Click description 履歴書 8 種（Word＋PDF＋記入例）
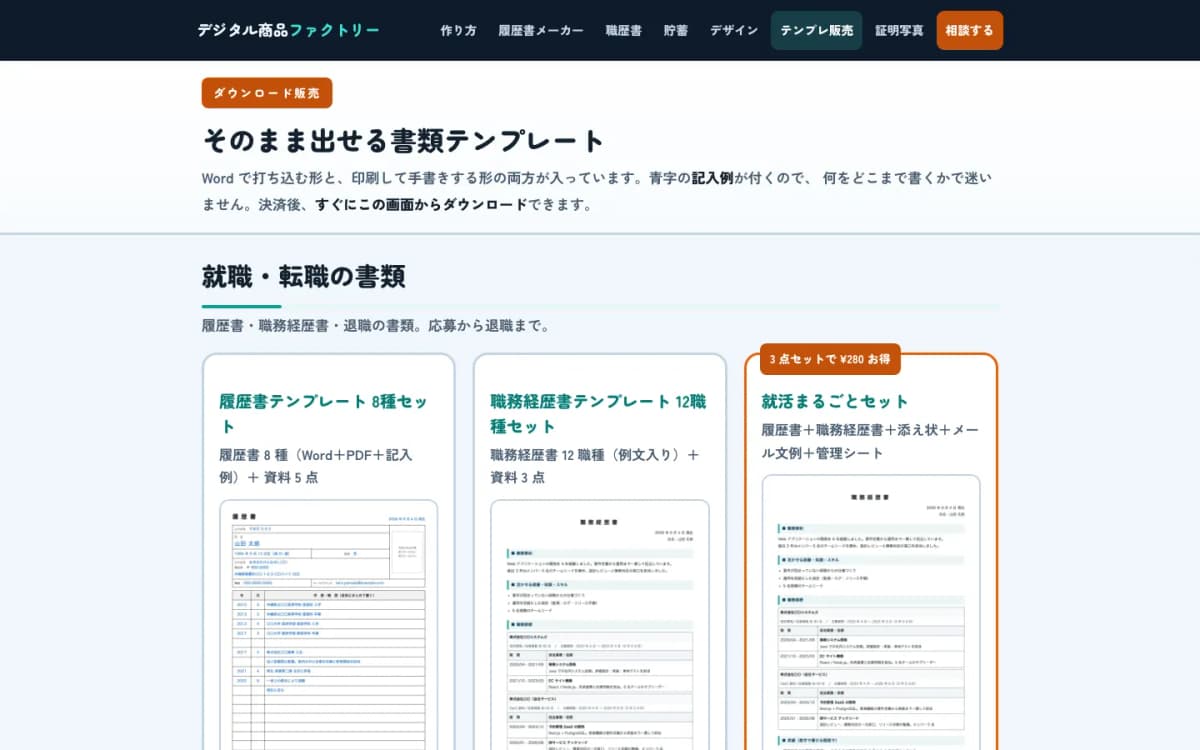Screen dimensions: 1200x750 click(316, 466)
